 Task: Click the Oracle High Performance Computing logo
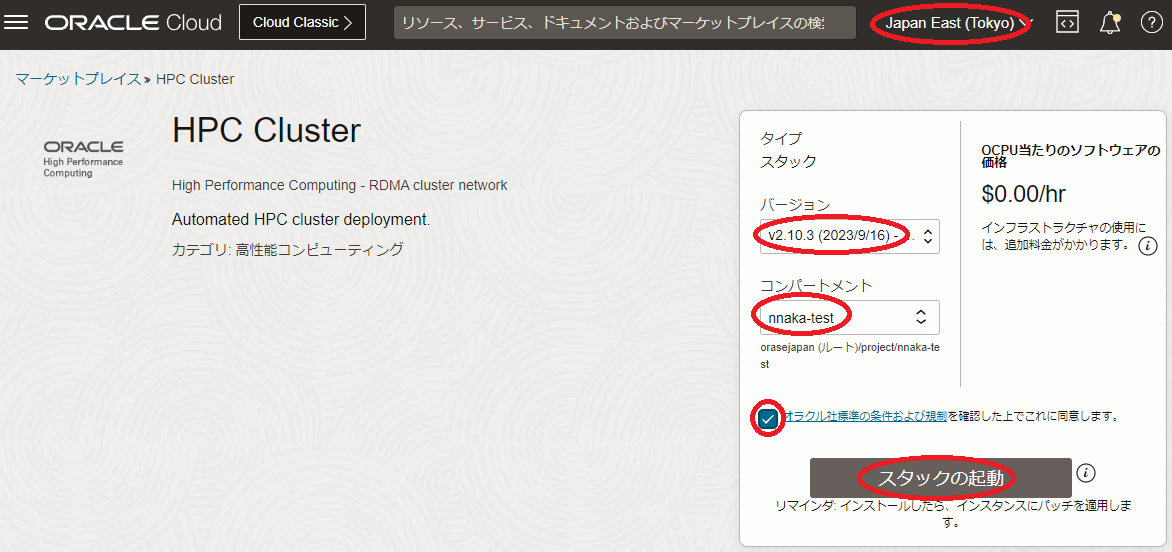click(83, 159)
